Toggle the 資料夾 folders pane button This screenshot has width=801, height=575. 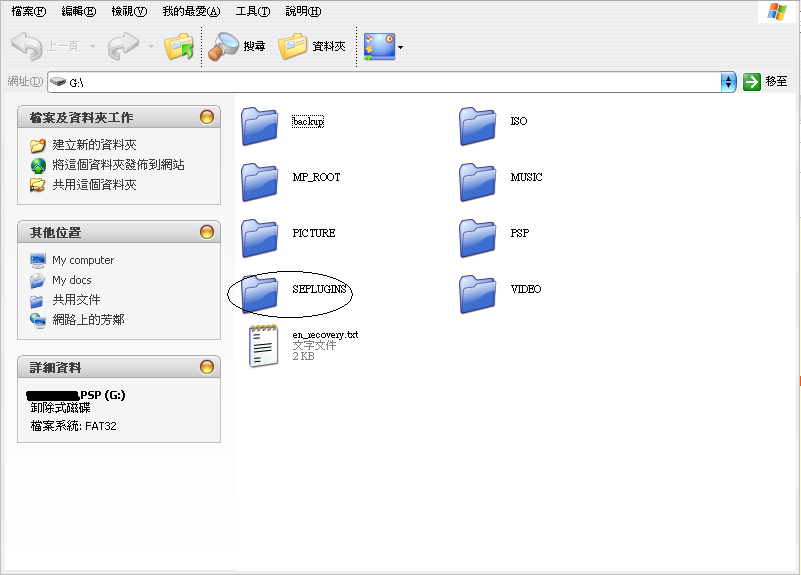click(312, 46)
